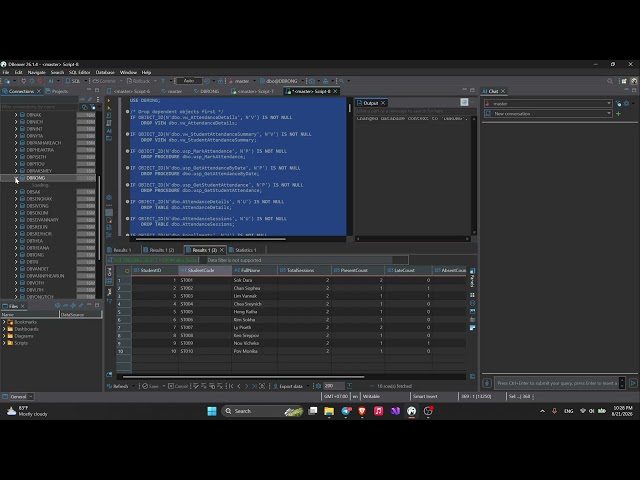Click the FullName column header
The image size is (640, 480).
pyautogui.click(x=254, y=270)
